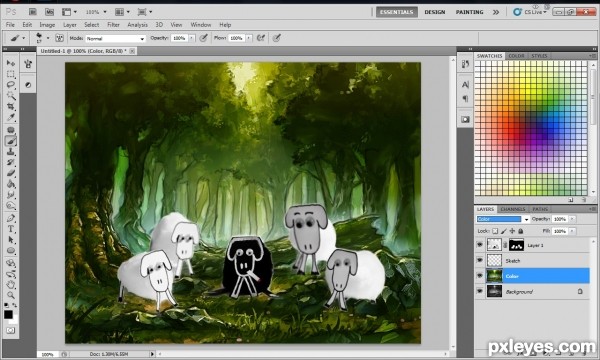Select the Pen tool
600x360 pixels.
(11, 218)
